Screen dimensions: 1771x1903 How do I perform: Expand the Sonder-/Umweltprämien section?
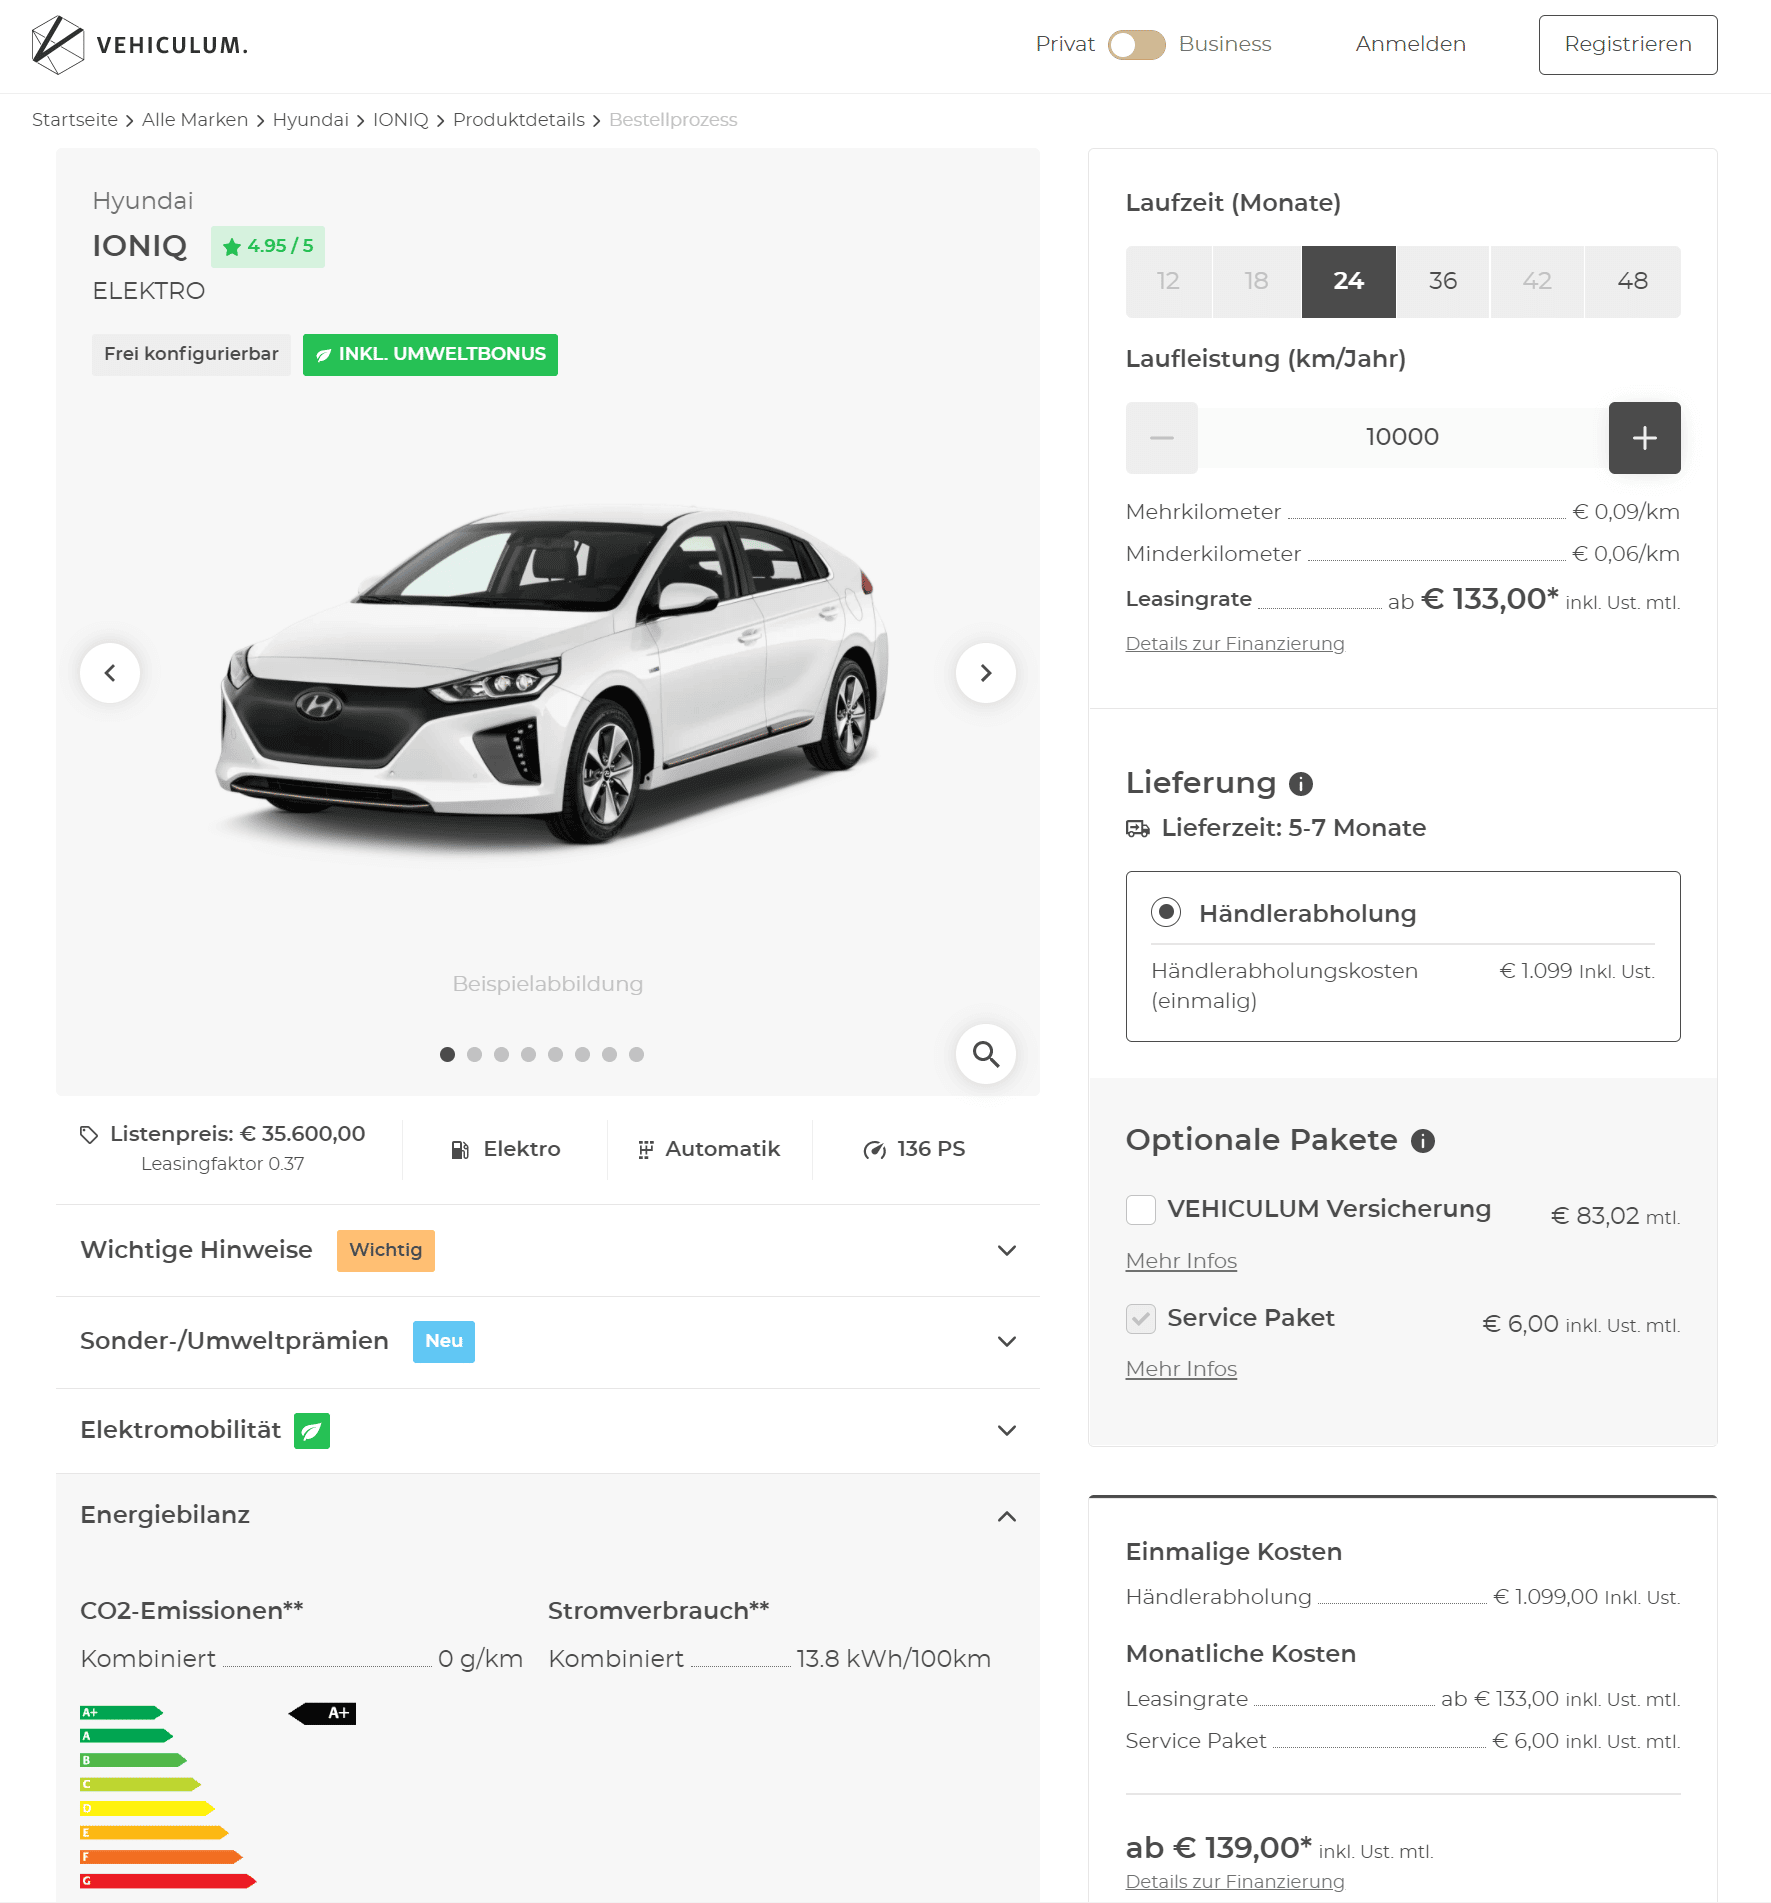coord(548,1342)
